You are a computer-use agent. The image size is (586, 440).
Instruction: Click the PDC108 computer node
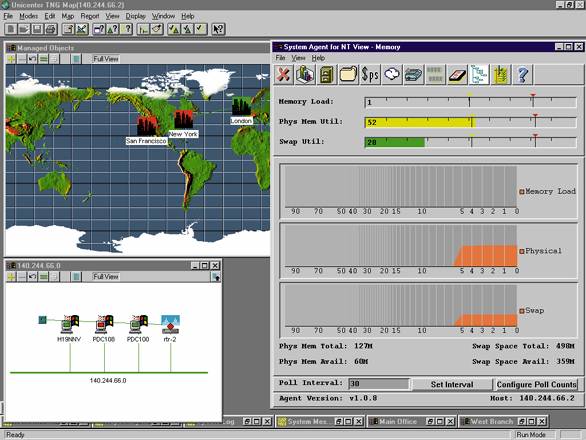[x=104, y=324]
